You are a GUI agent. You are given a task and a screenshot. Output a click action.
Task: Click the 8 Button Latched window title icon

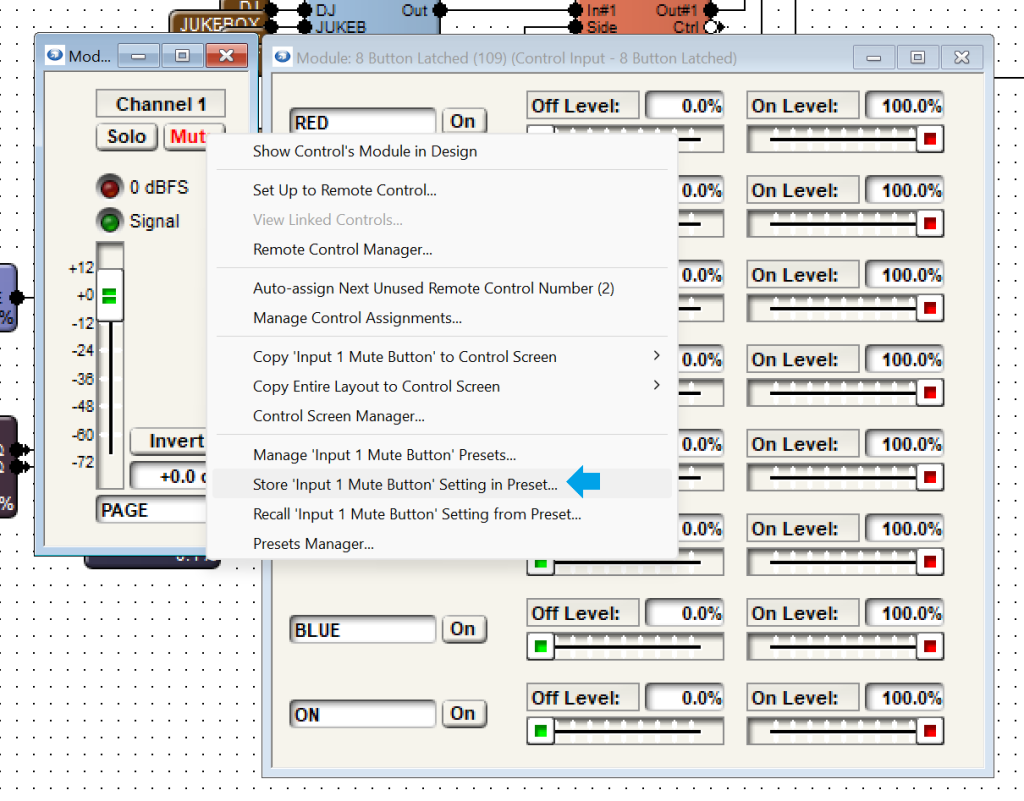click(283, 58)
